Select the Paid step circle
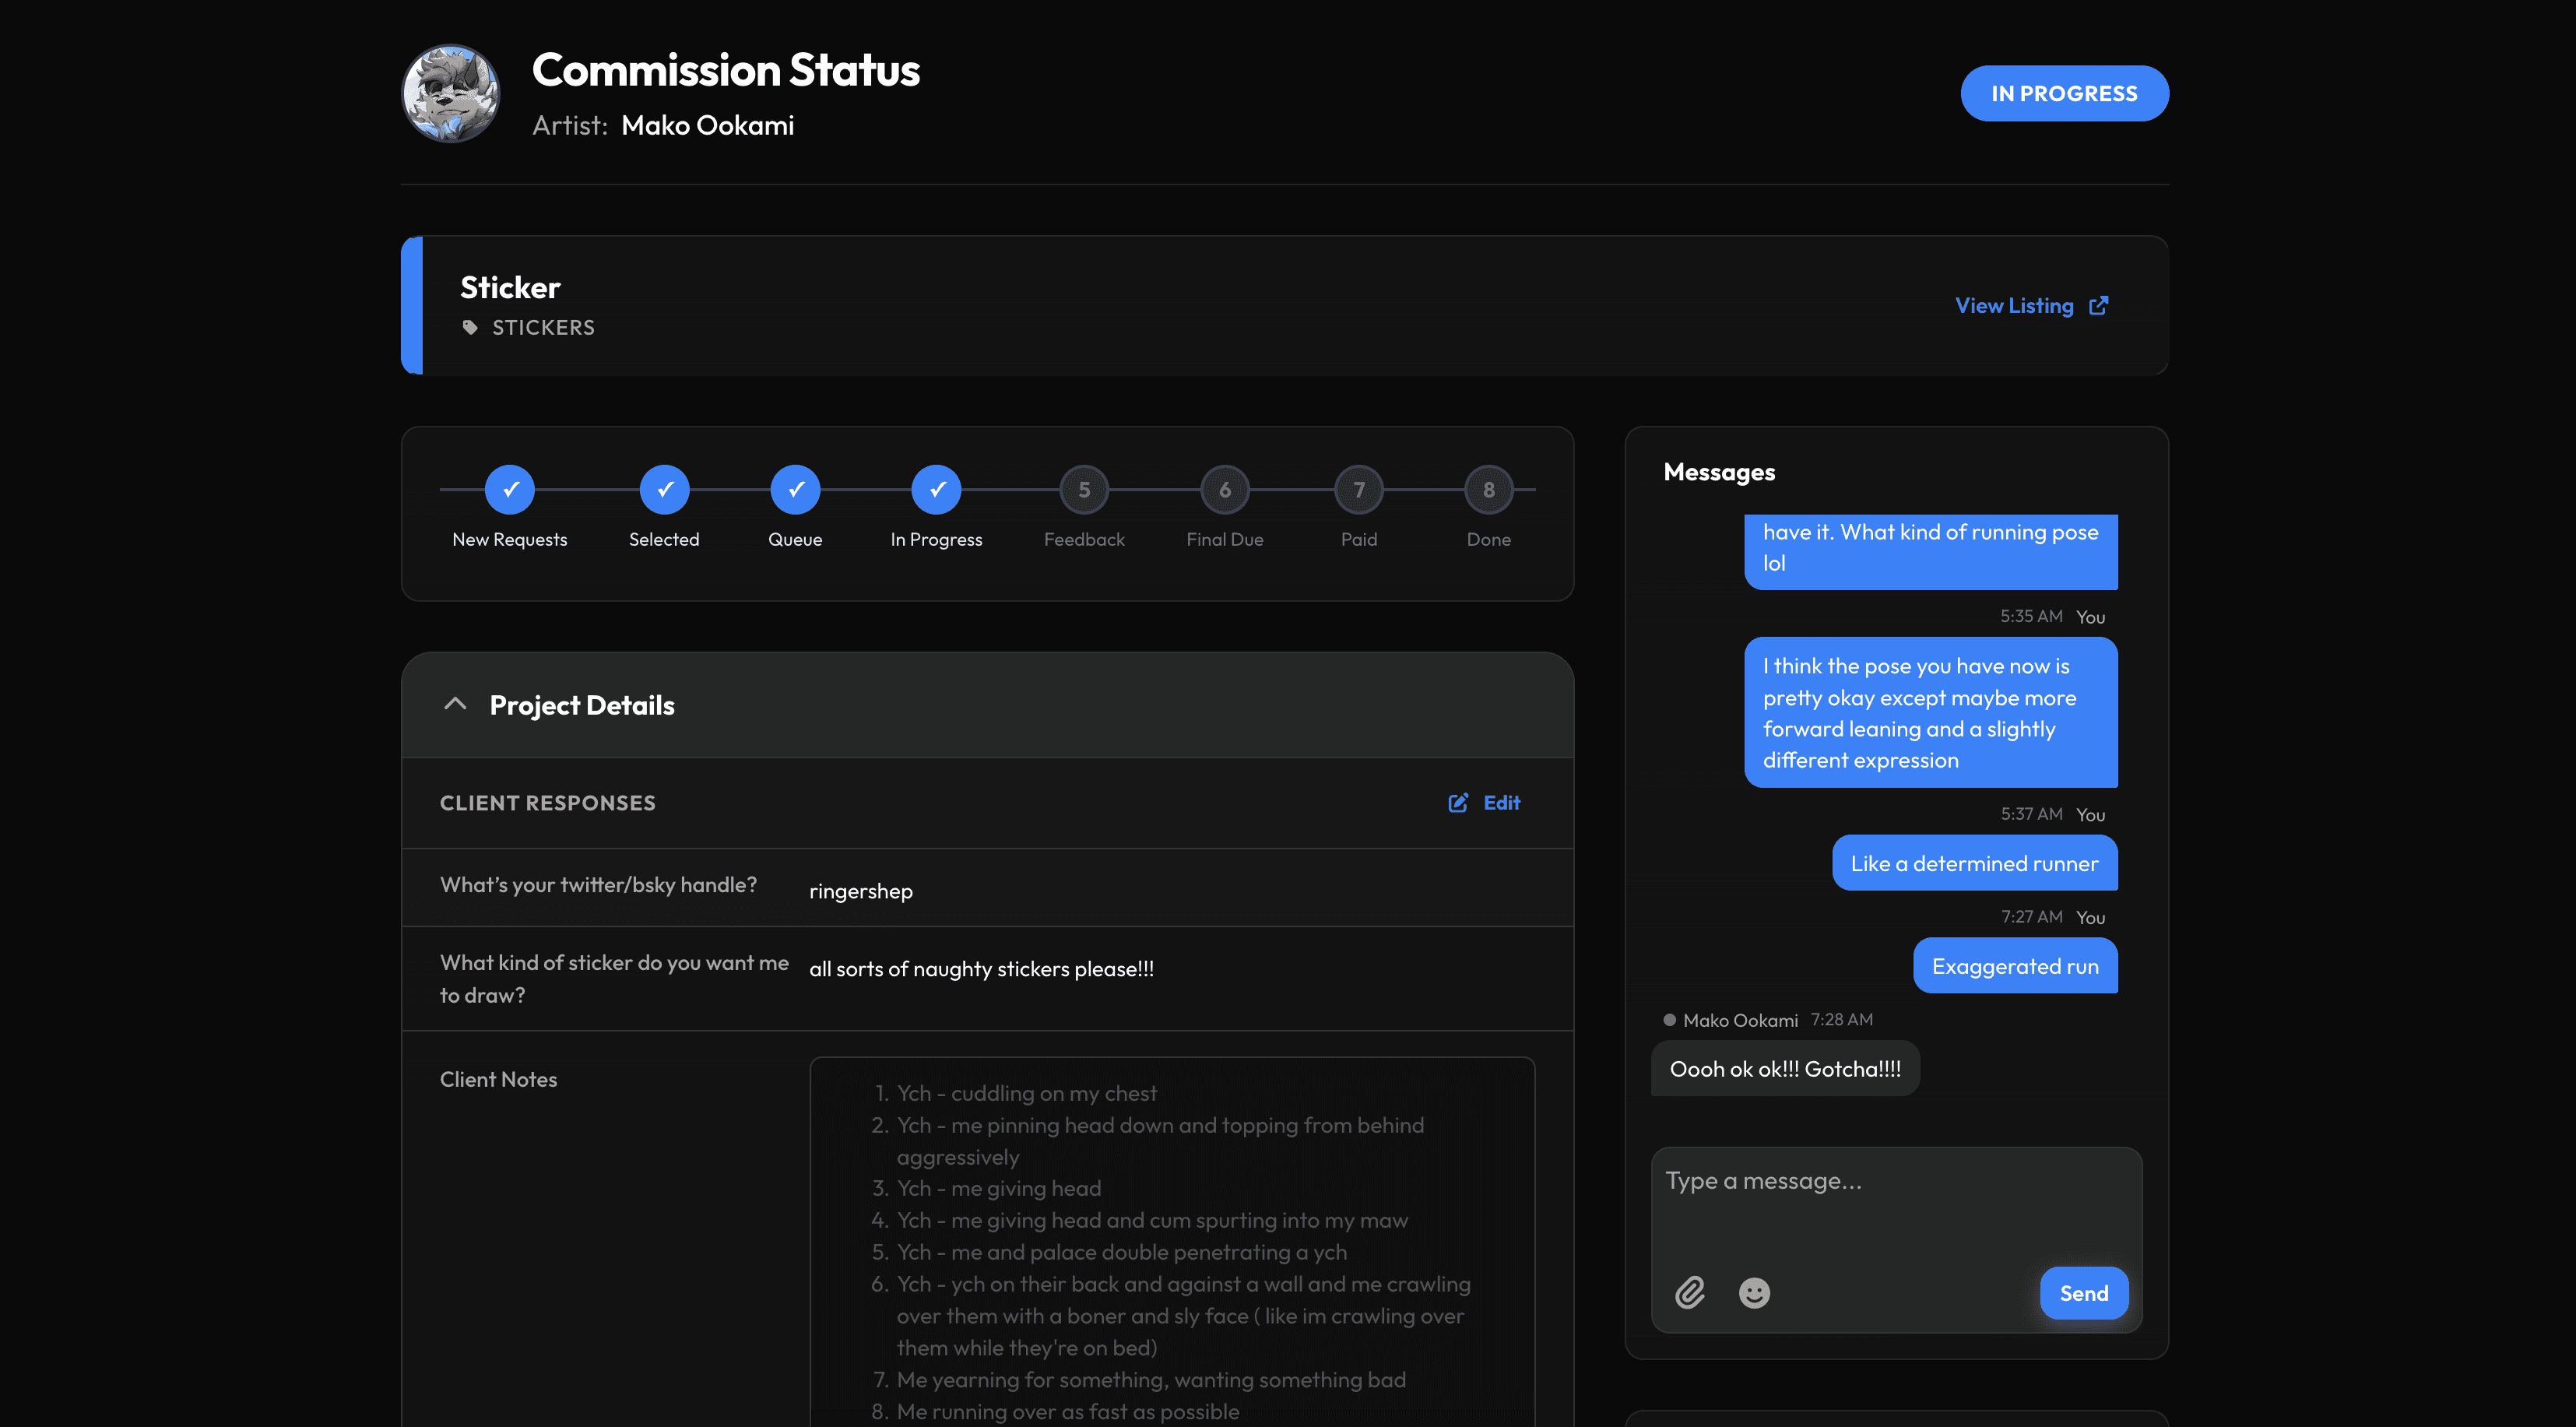 coord(1358,490)
